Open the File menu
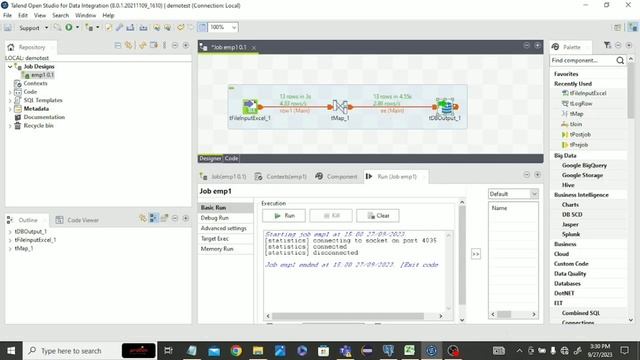The image size is (640, 360). point(7,15)
